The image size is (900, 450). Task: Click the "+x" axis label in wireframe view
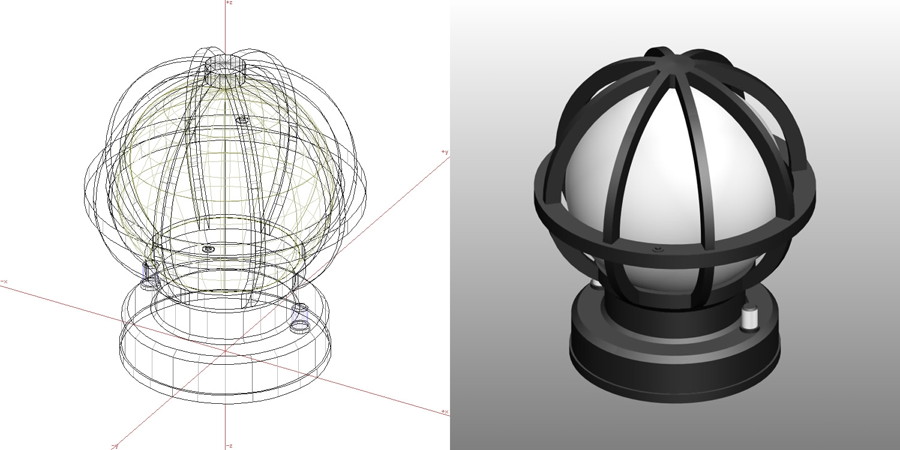(445, 412)
